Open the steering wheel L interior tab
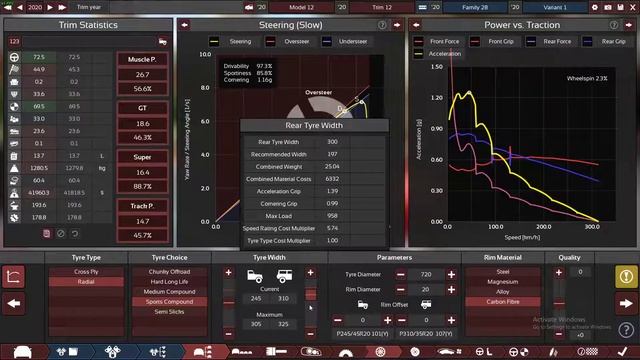The width and height of the screenshot is (640, 360). [484, 351]
